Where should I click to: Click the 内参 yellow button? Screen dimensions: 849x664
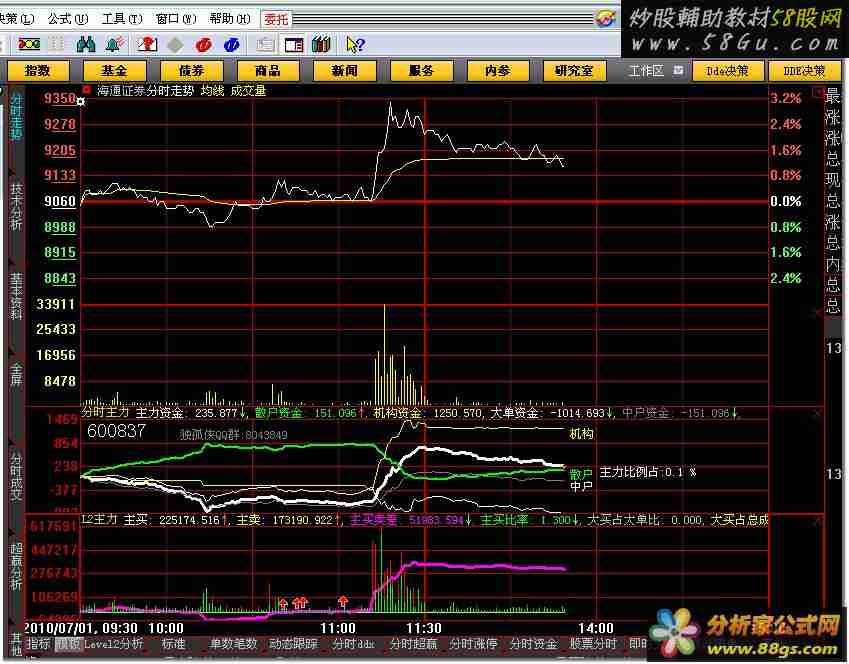coord(498,70)
